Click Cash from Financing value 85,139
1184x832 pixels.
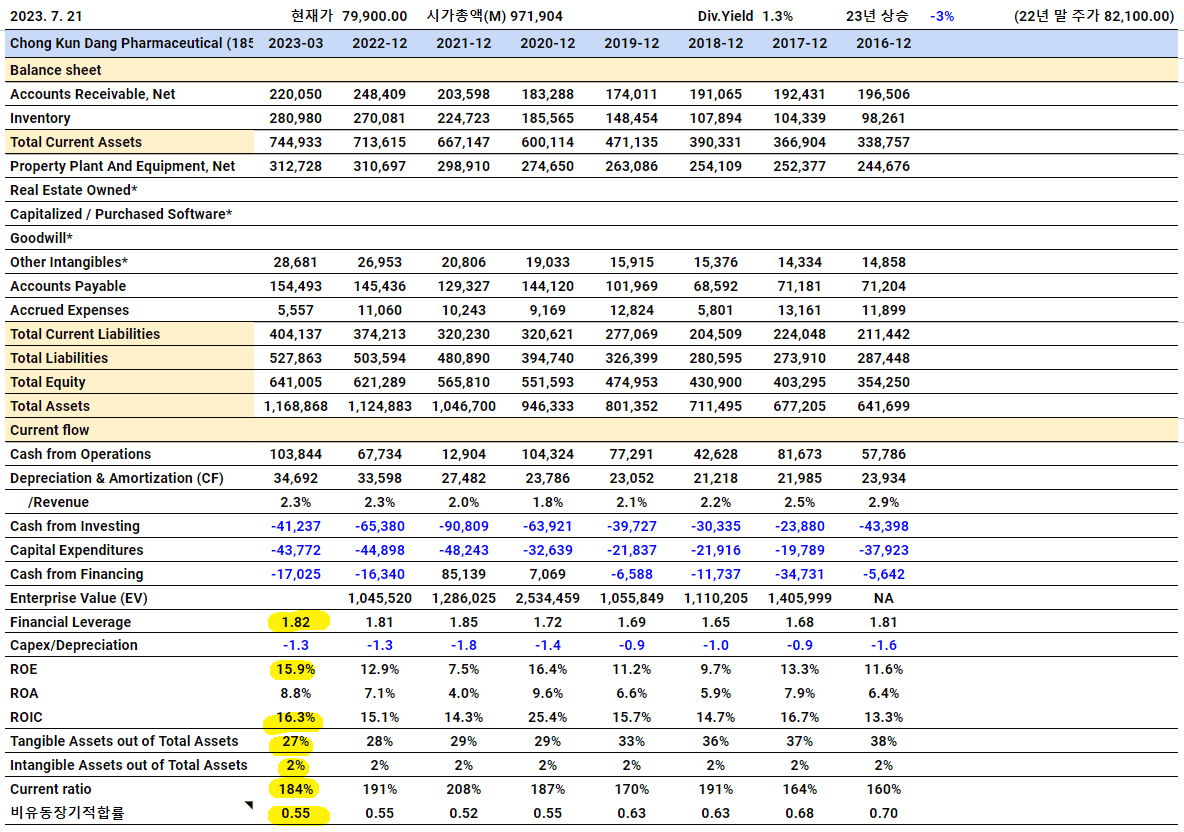(x=464, y=574)
